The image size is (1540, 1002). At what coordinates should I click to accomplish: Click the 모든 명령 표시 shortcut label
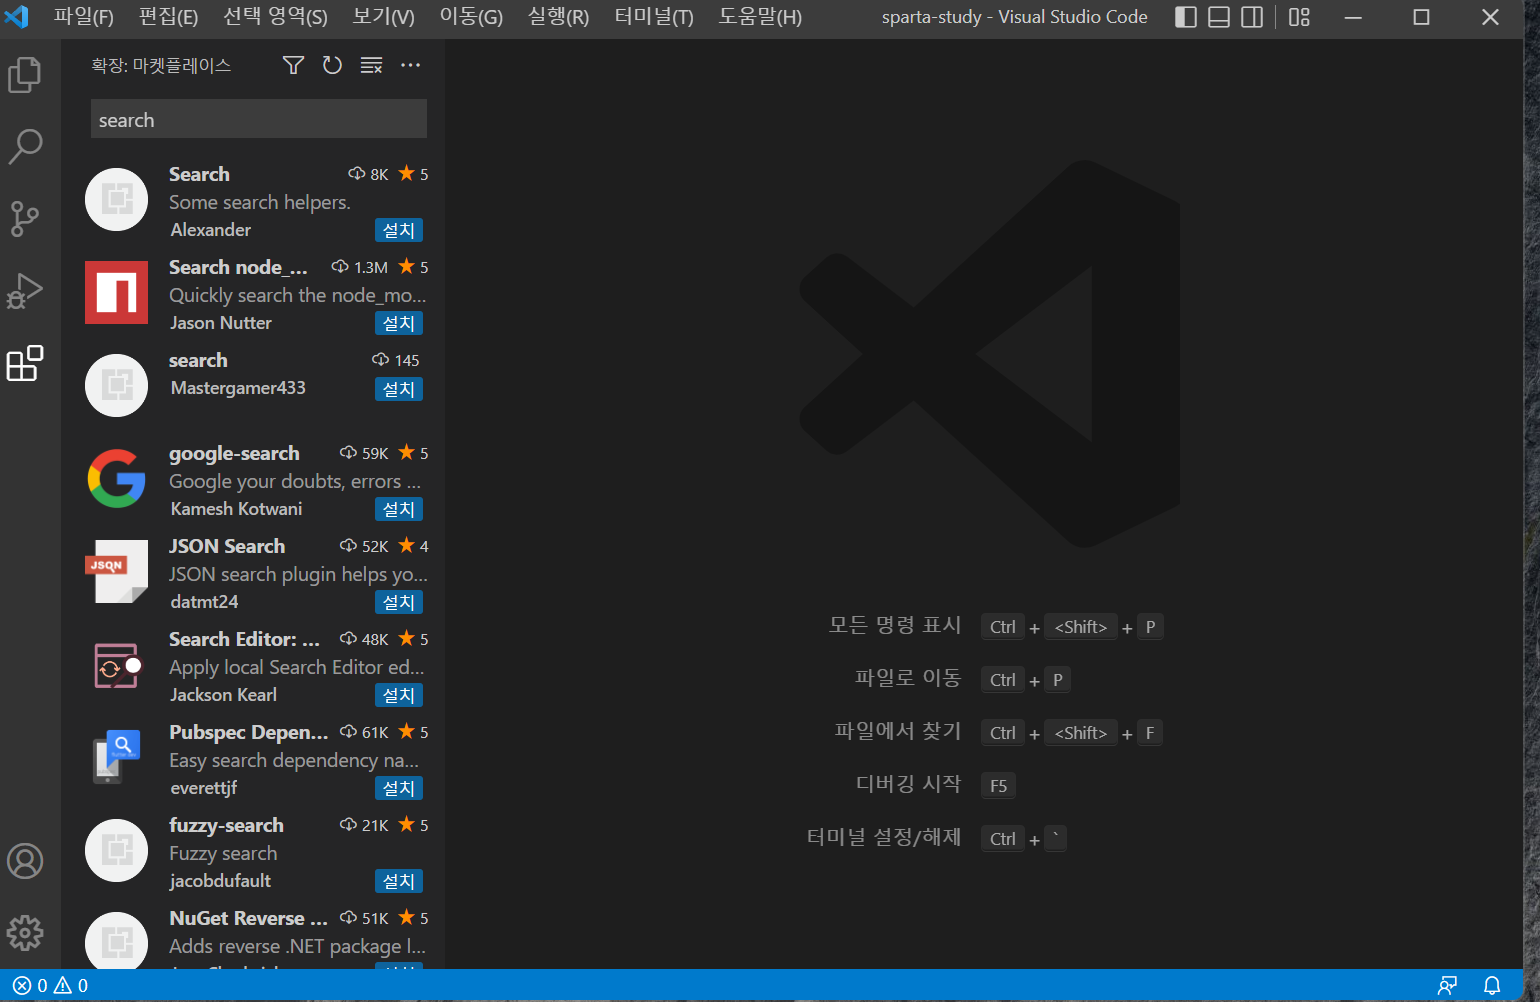point(894,625)
